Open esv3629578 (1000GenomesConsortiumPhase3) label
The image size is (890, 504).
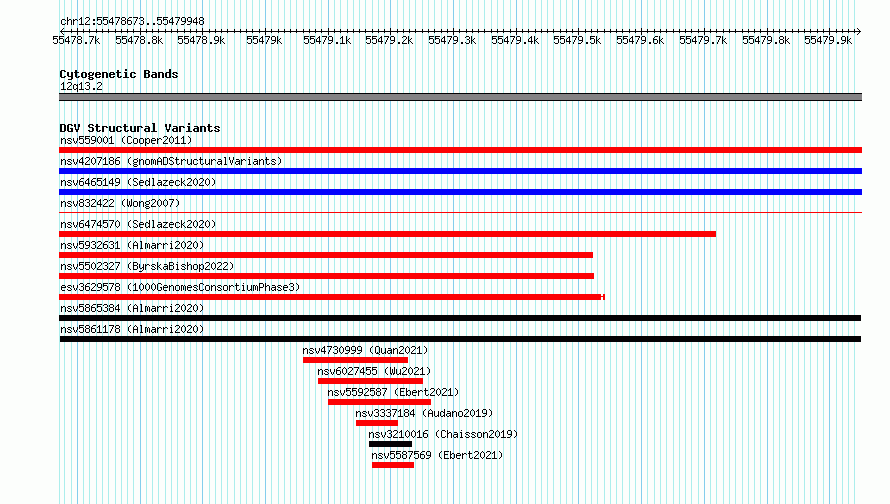click(x=180, y=287)
